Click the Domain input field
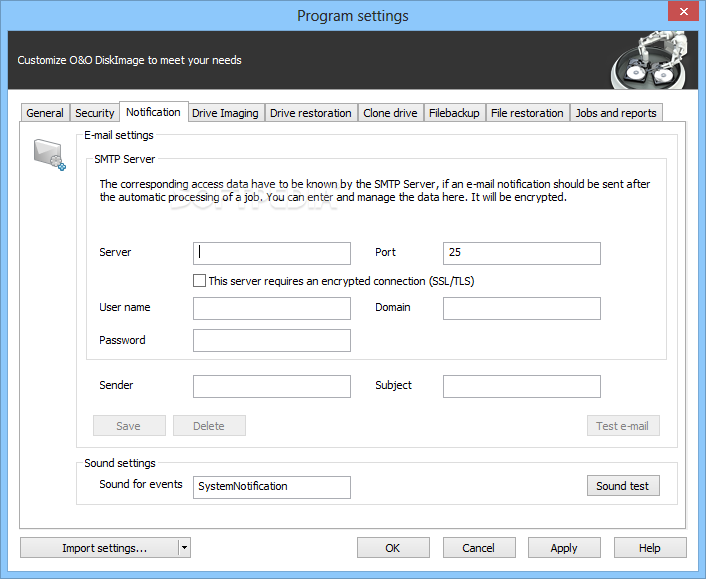Image resolution: width=706 pixels, height=579 pixels. coord(521,308)
